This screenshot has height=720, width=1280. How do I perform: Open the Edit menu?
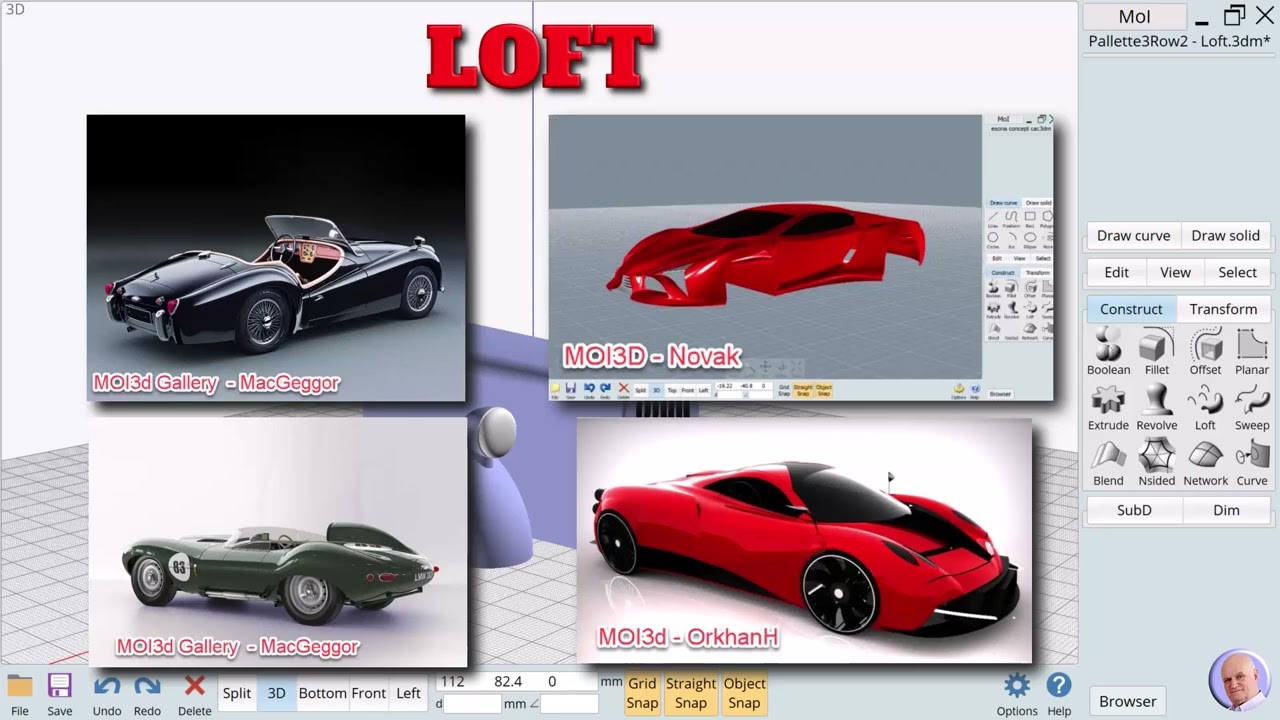[x=1116, y=272]
